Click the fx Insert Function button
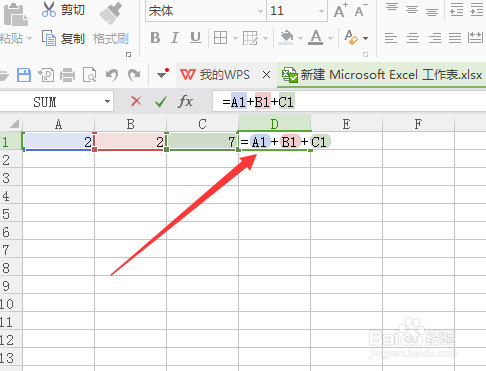This screenshot has height=371, width=486. tap(185, 101)
